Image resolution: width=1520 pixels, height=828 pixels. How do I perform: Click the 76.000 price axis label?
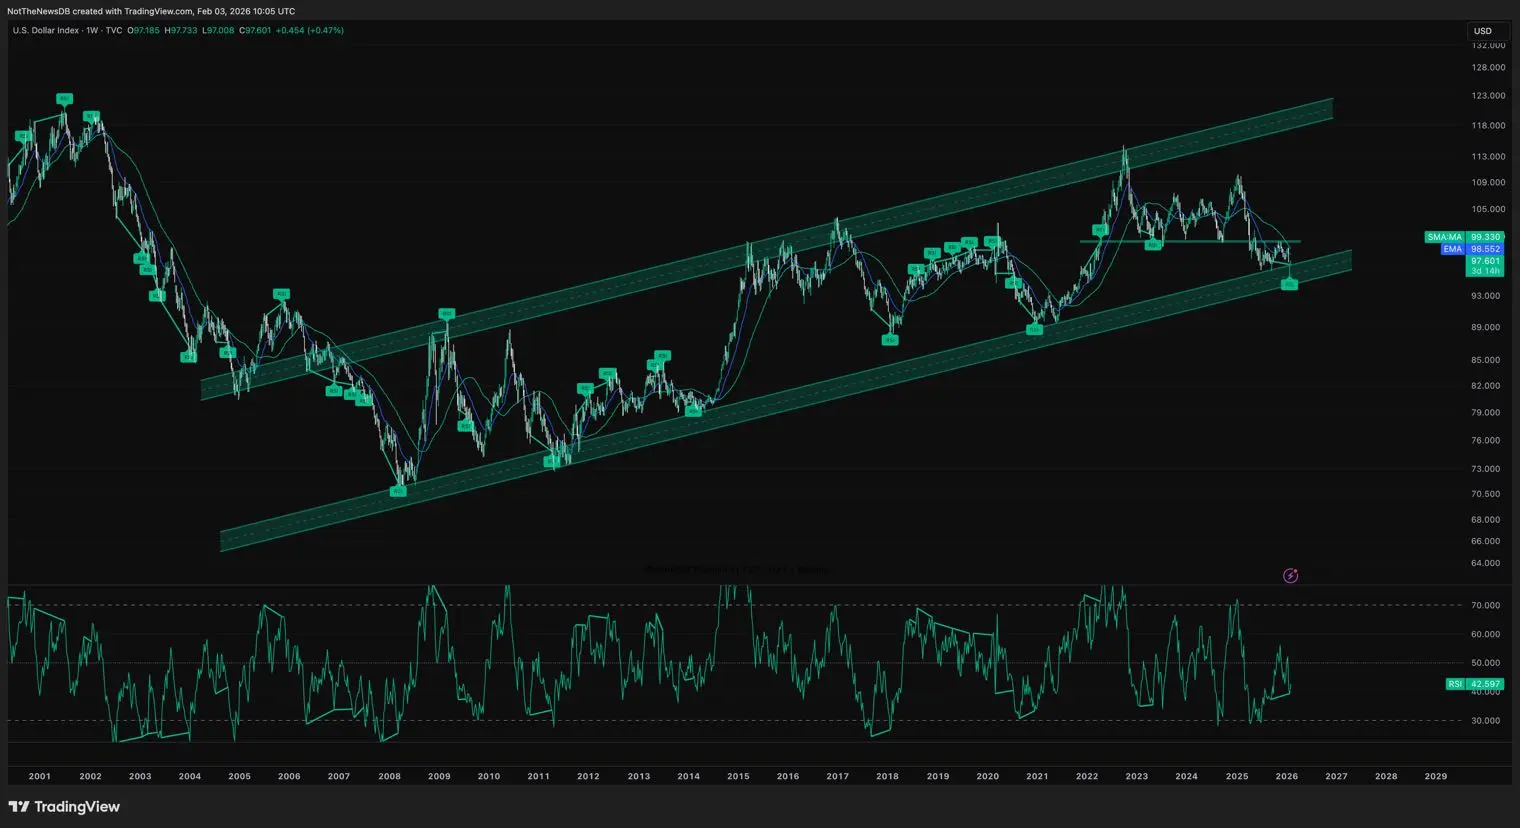(1485, 440)
